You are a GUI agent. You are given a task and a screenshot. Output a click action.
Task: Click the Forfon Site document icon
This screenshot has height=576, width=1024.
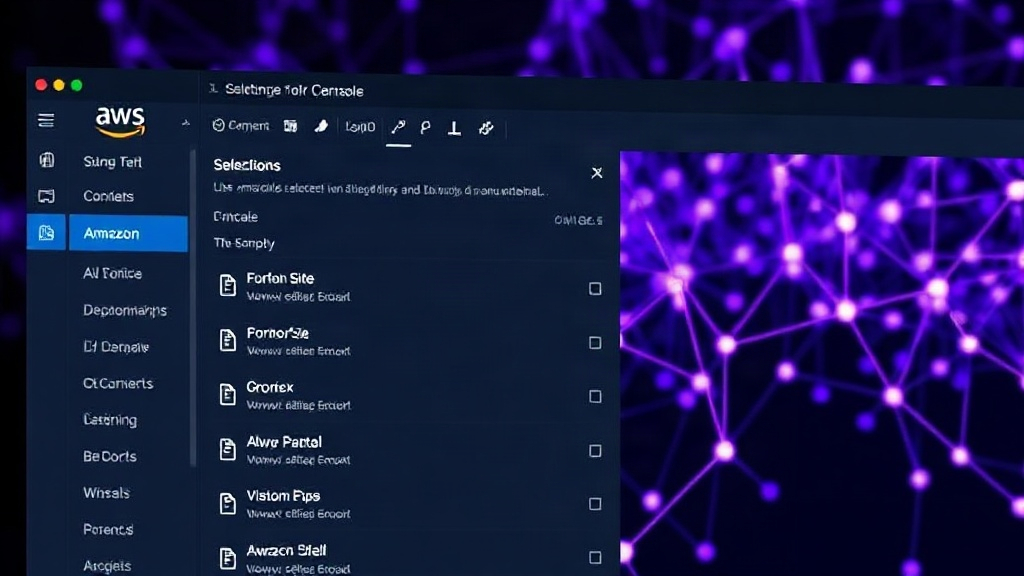227,285
